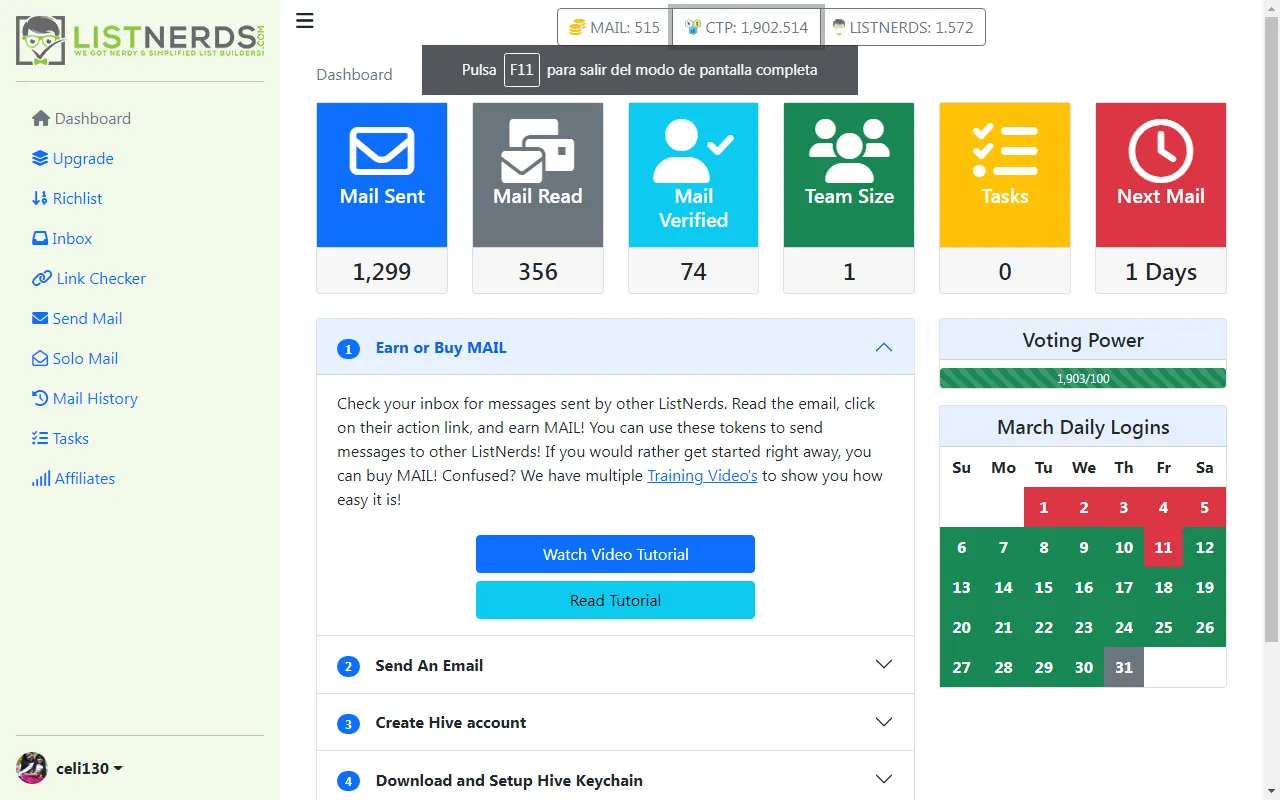Click the Read Tutorial button

pos(615,600)
